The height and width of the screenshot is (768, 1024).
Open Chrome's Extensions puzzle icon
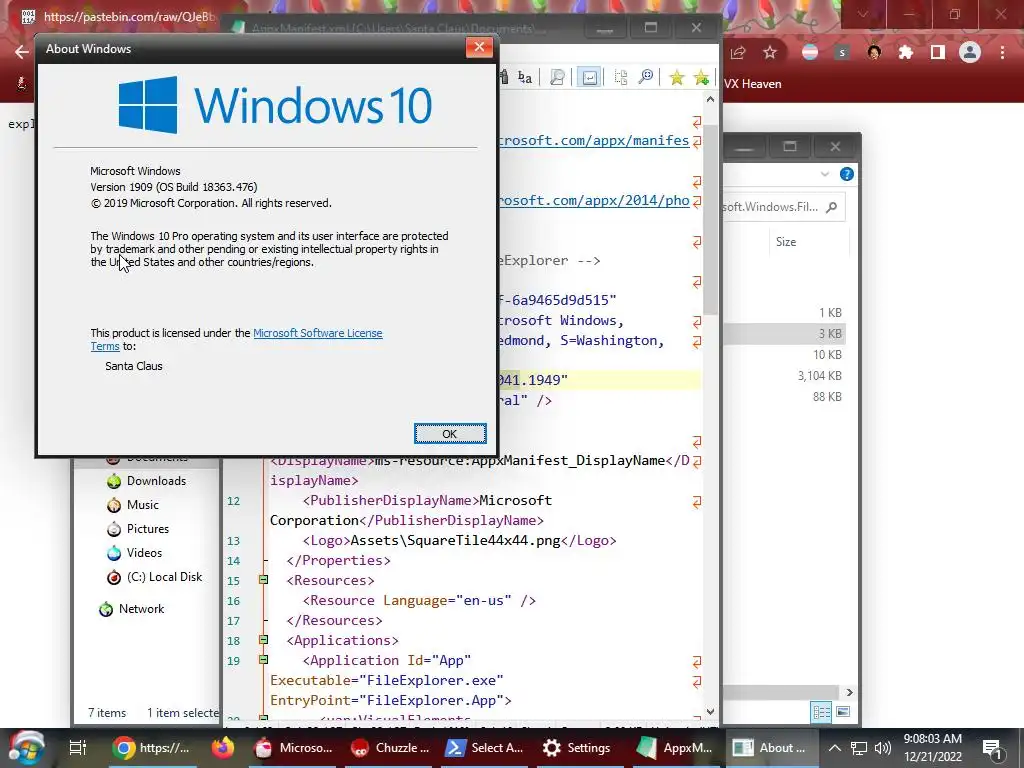pos(906,53)
